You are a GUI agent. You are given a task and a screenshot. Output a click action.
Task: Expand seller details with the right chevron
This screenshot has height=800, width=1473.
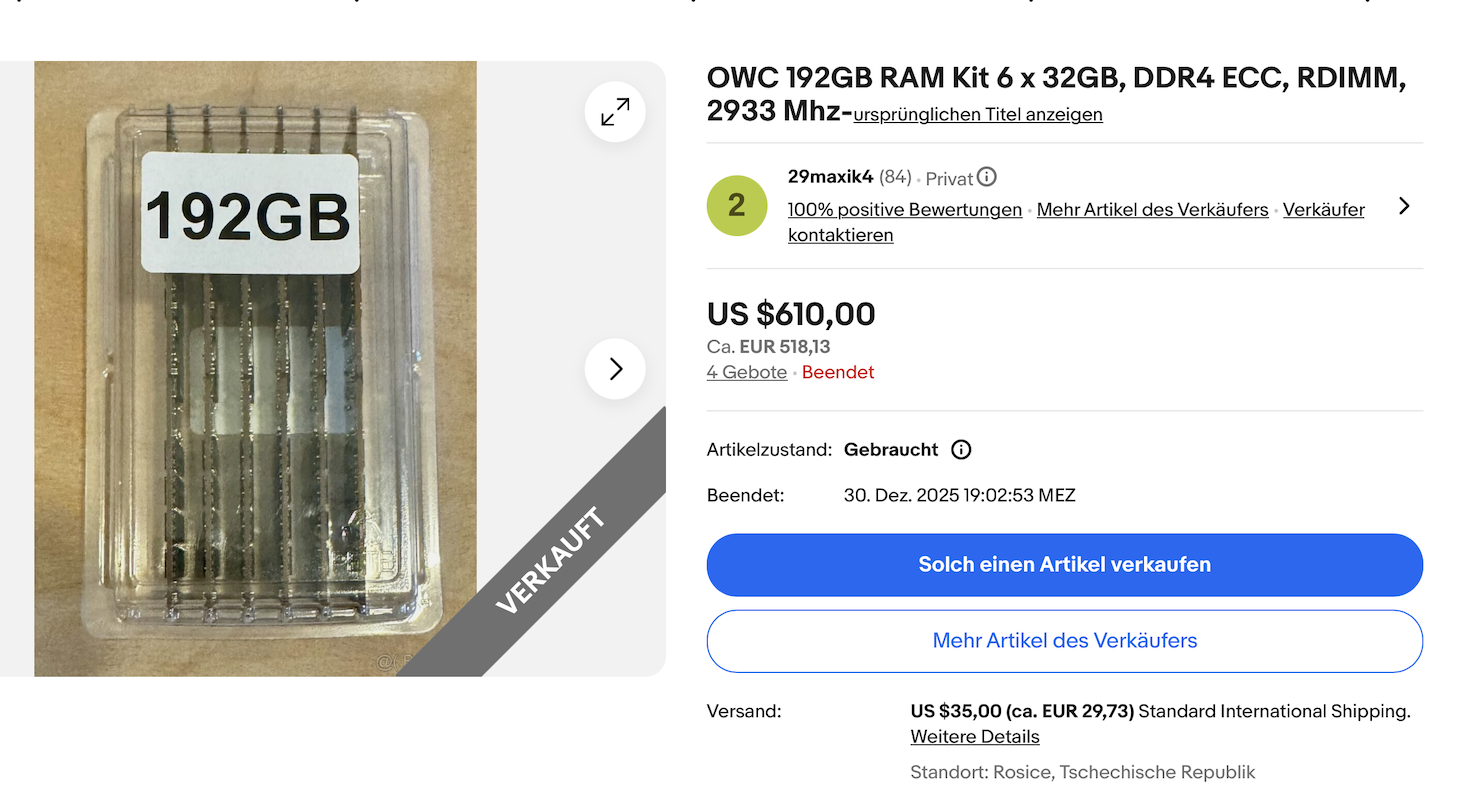(x=1404, y=205)
